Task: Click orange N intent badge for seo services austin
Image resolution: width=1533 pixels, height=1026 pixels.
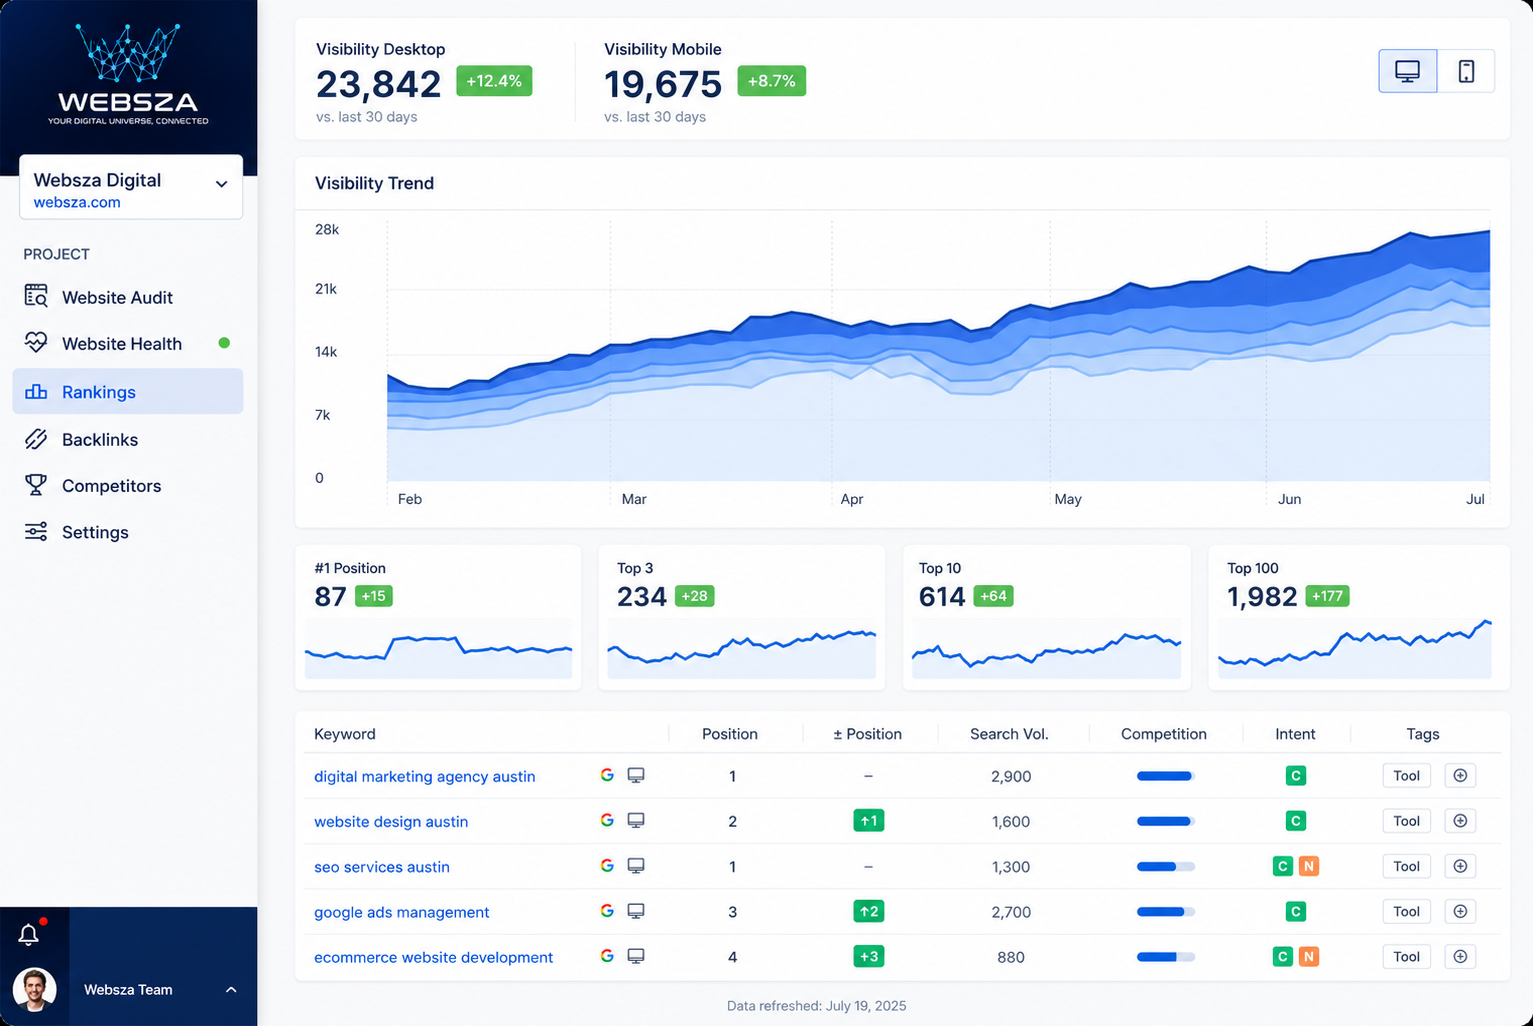Action: (1308, 866)
